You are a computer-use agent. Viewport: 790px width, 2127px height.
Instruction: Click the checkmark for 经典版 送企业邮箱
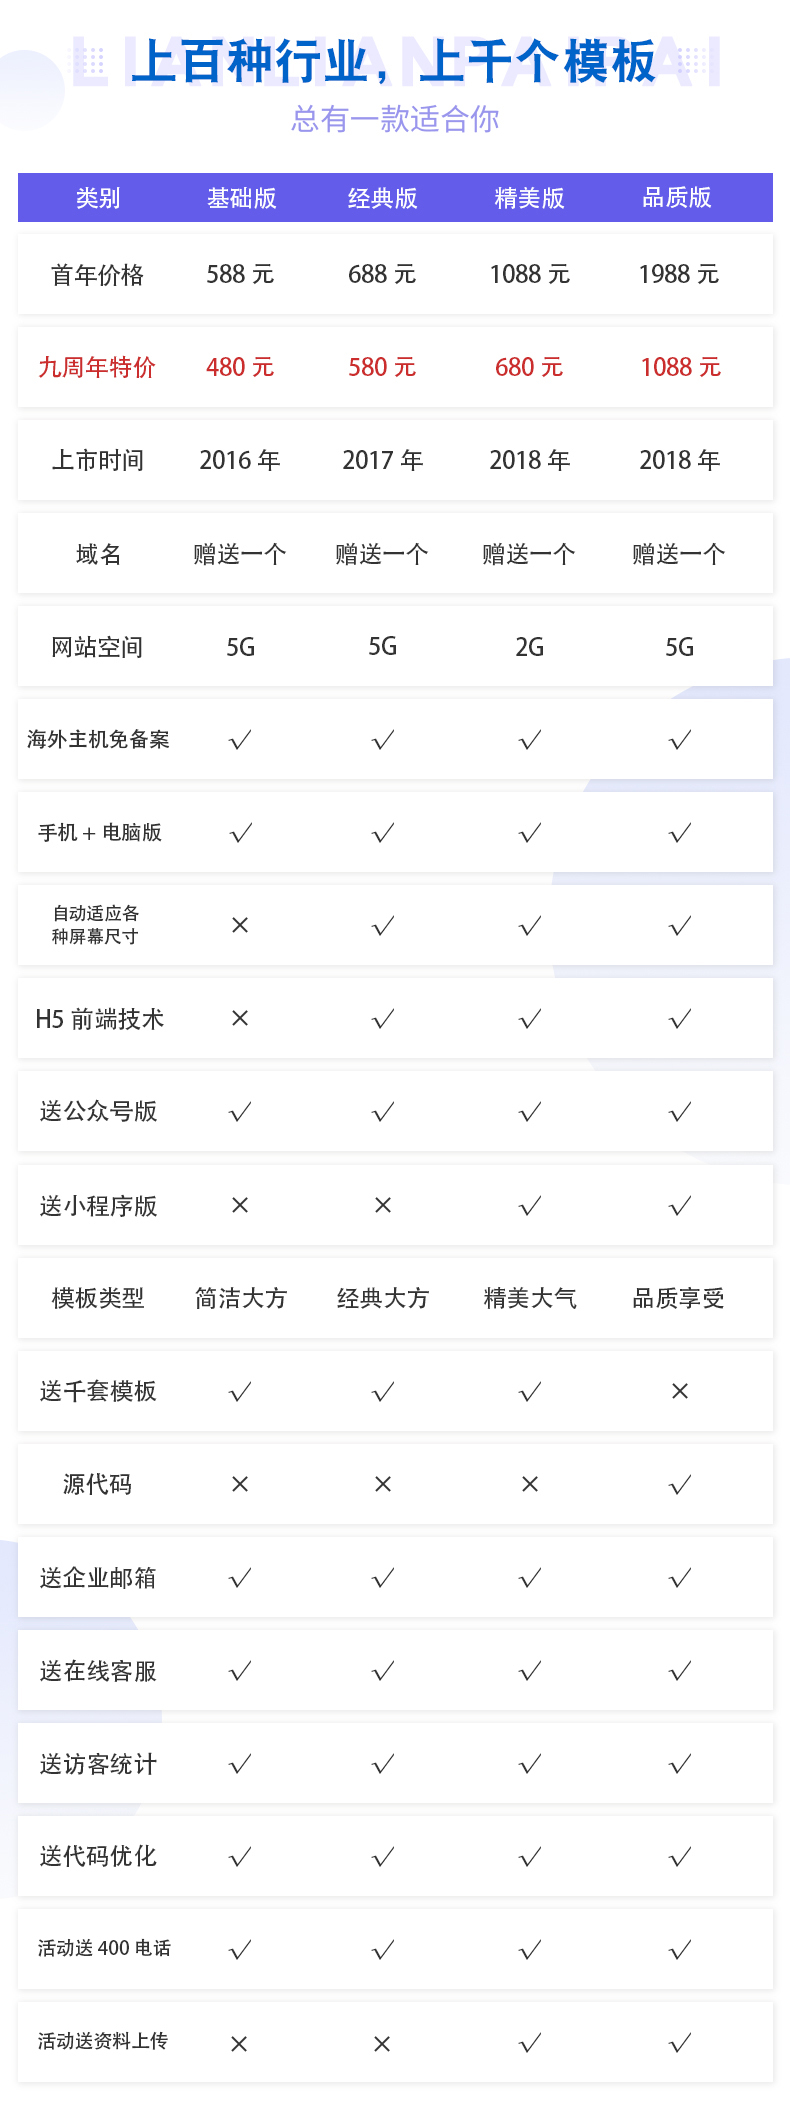[x=383, y=1578]
